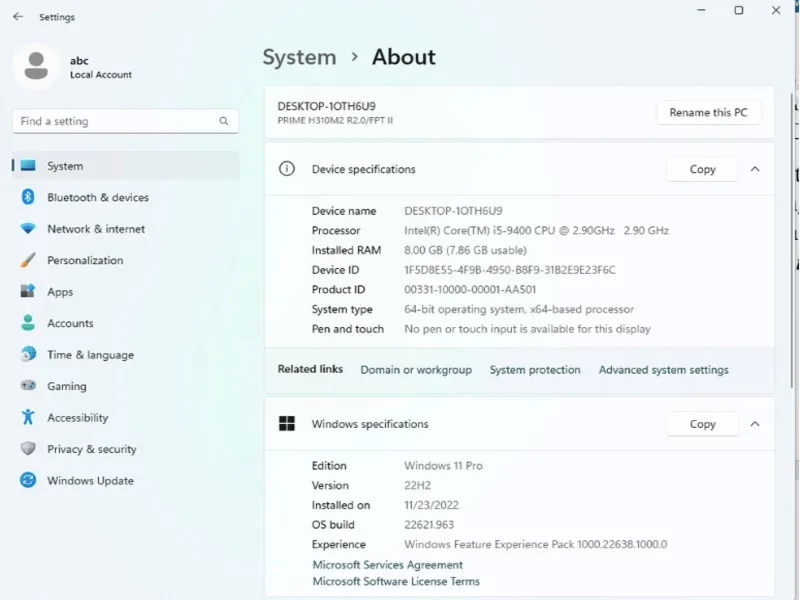Image resolution: width=800 pixels, height=600 pixels.
Task: Click the Time & language globe icon
Action: point(28,354)
